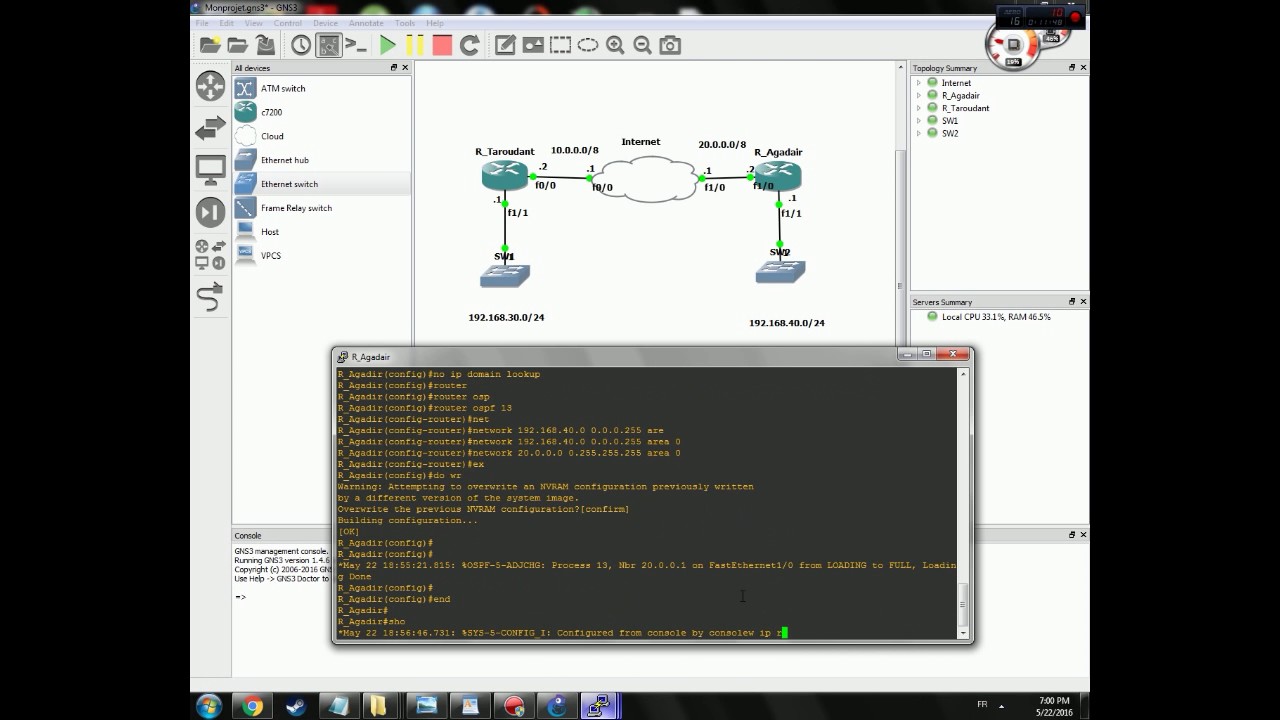Select the draw rectangle tool
Screen dimensions: 1280x720
pyautogui.click(x=560, y=45)
